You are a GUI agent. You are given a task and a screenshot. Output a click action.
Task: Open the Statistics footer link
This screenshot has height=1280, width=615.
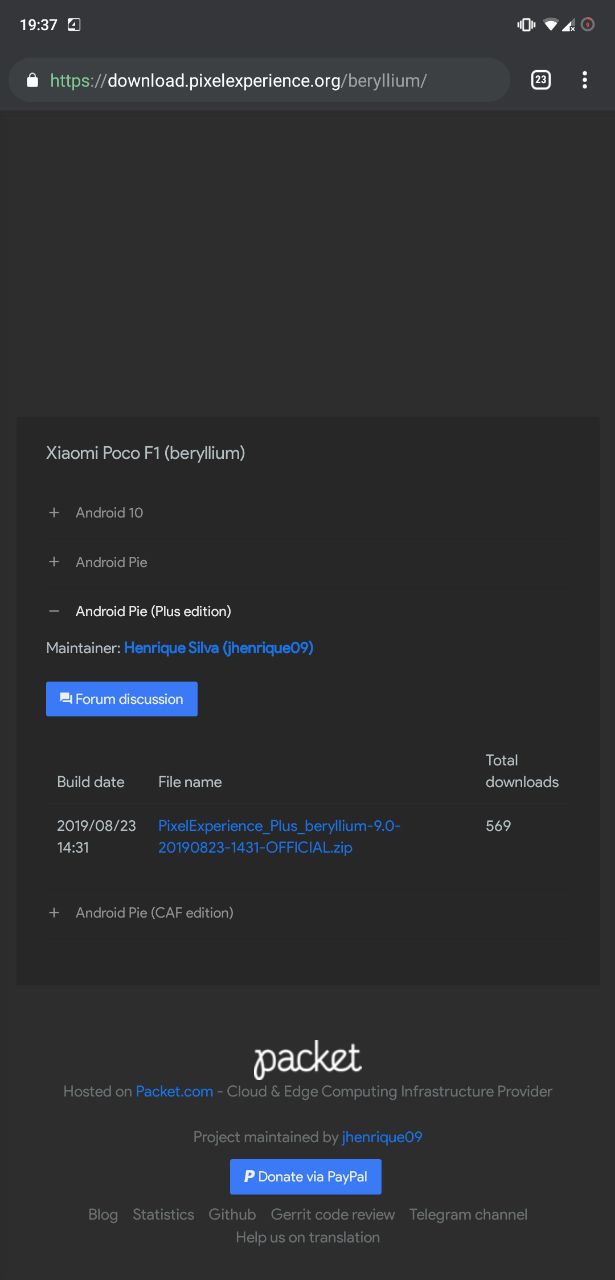[x=163, y=1214]
